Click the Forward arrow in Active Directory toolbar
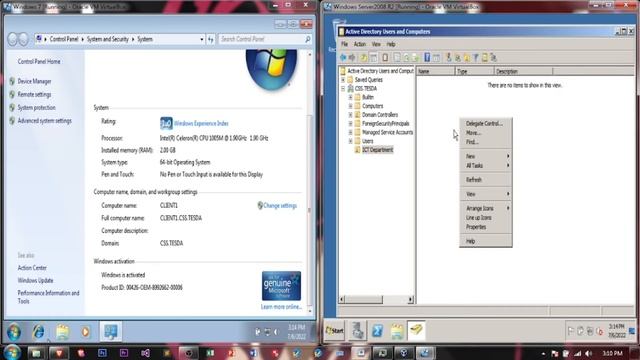 point(352,58)
